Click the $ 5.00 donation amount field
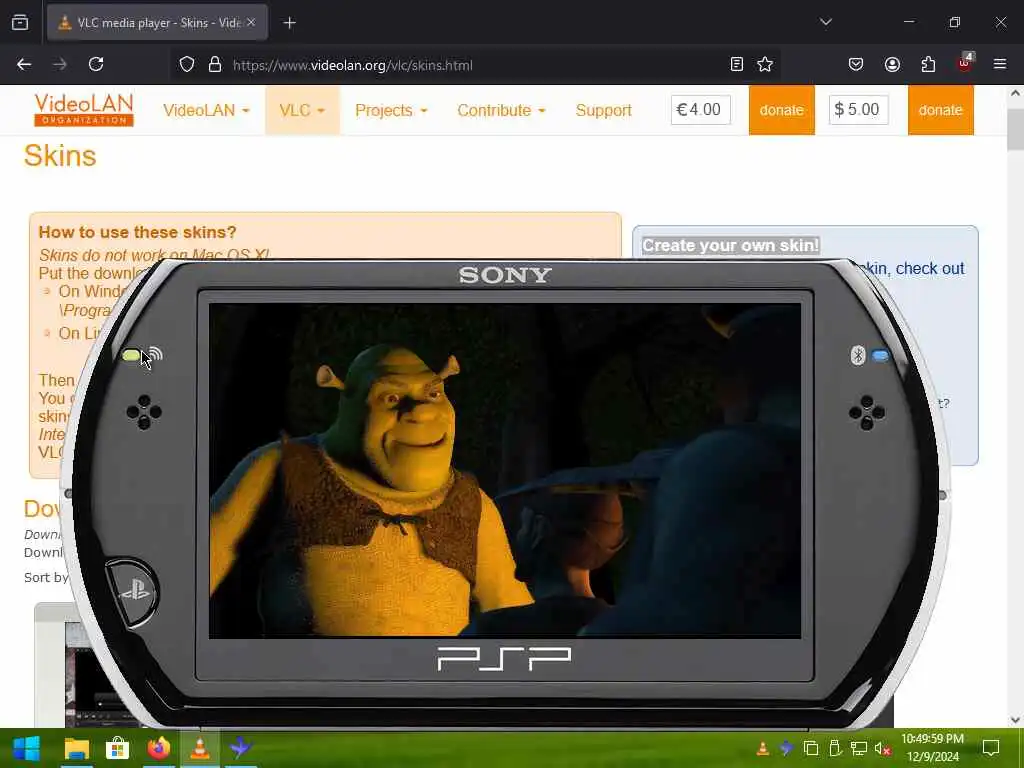 (x=858, y=110)
